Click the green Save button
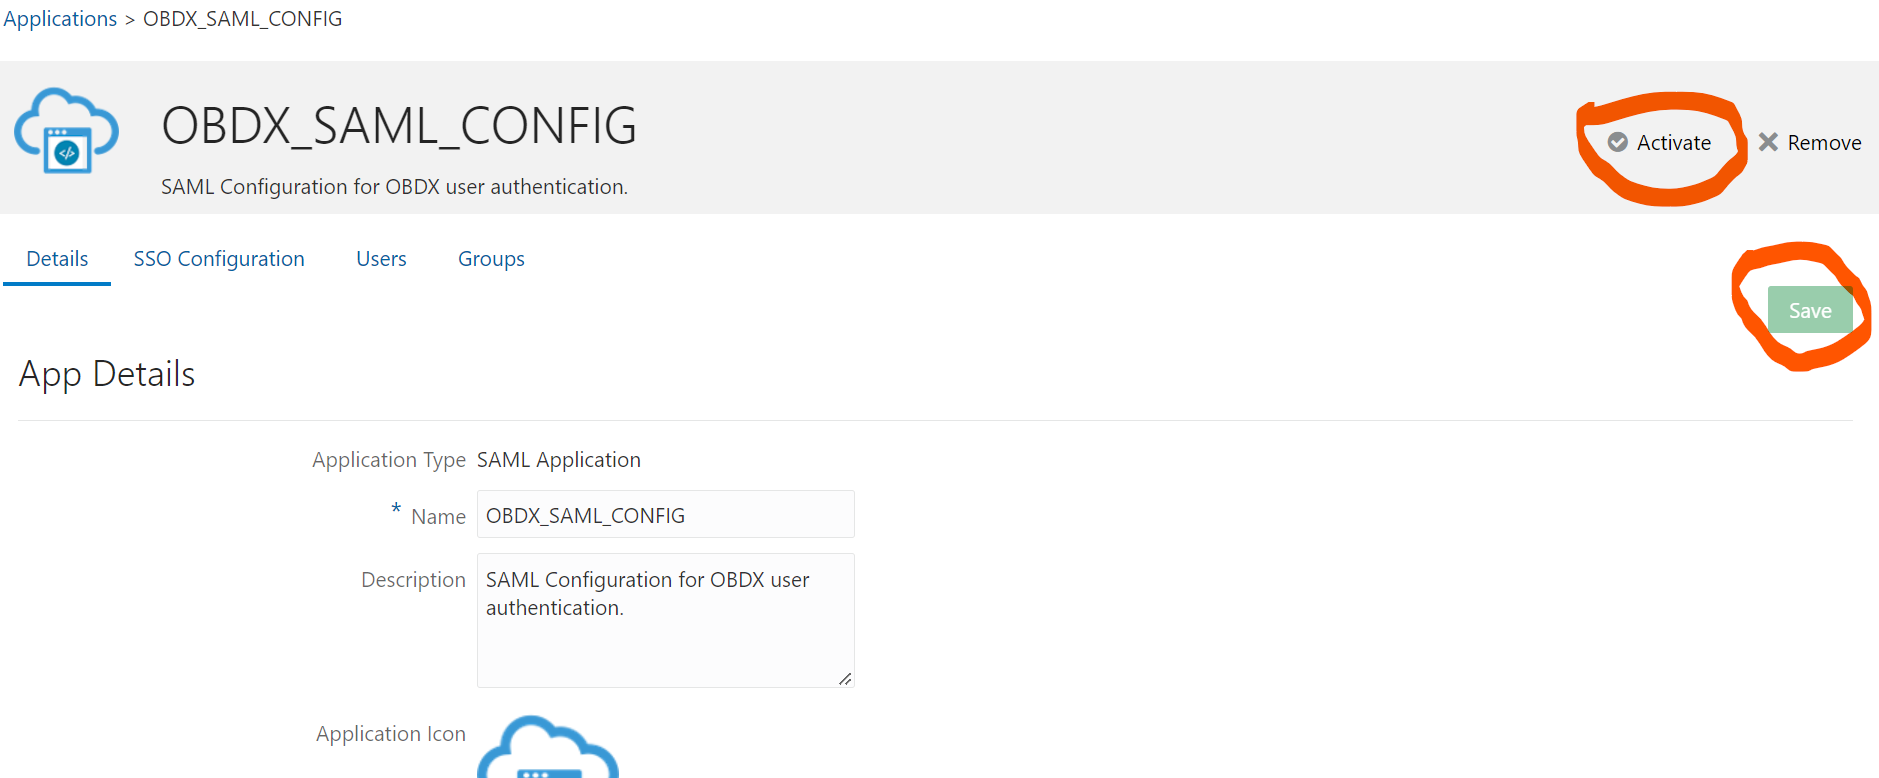1879x778 pixels. (1810, 310)
